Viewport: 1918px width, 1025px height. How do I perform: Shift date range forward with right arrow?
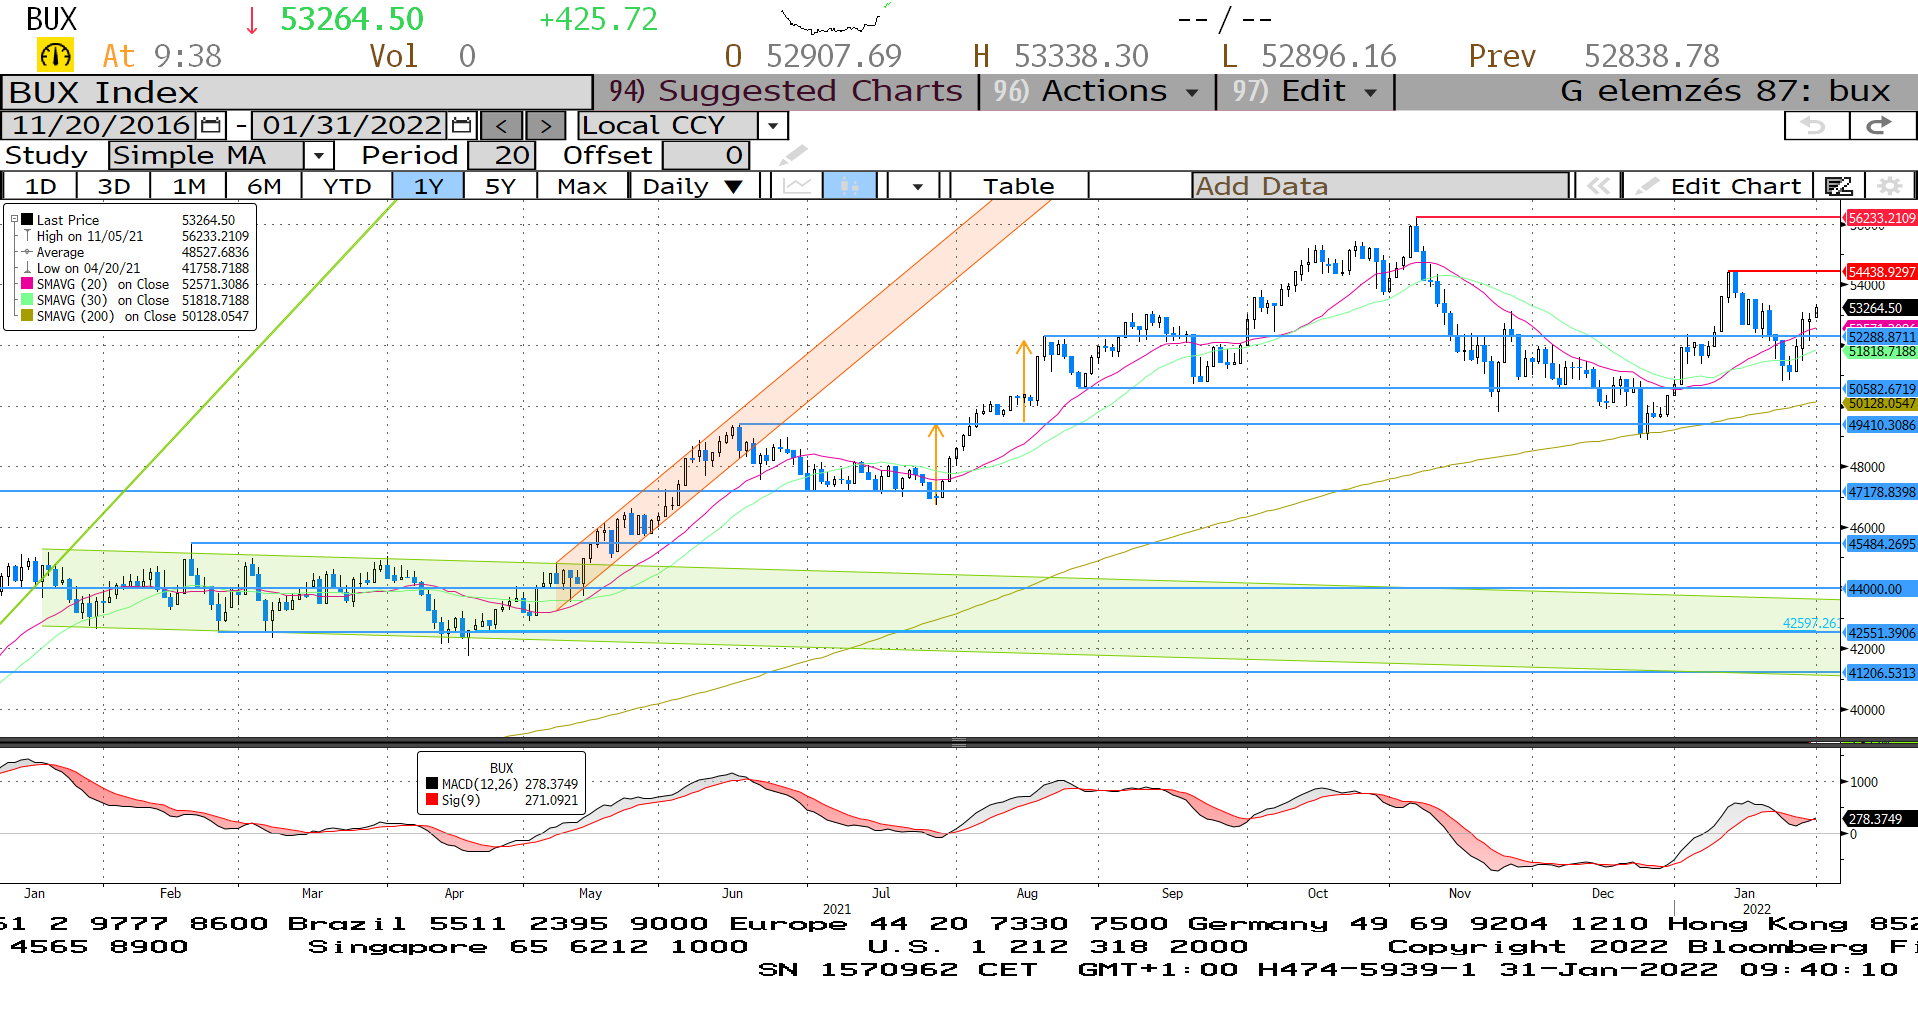click(545, 126)
